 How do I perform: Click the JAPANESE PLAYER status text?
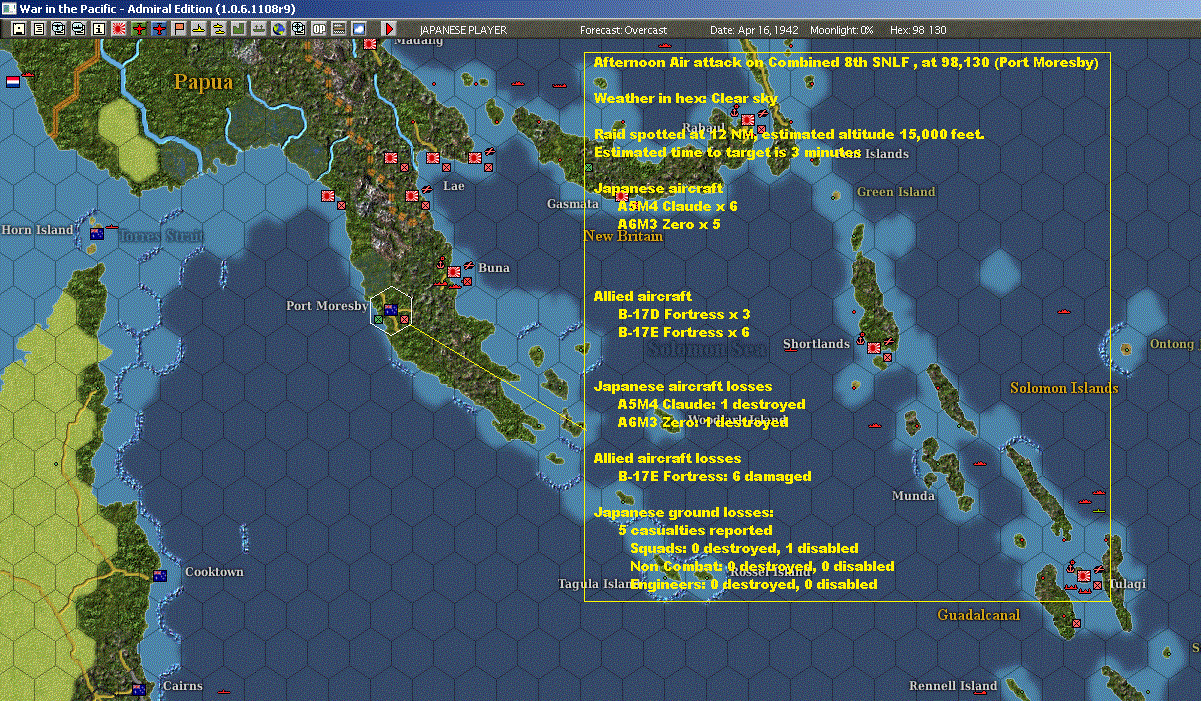point(463,30)
